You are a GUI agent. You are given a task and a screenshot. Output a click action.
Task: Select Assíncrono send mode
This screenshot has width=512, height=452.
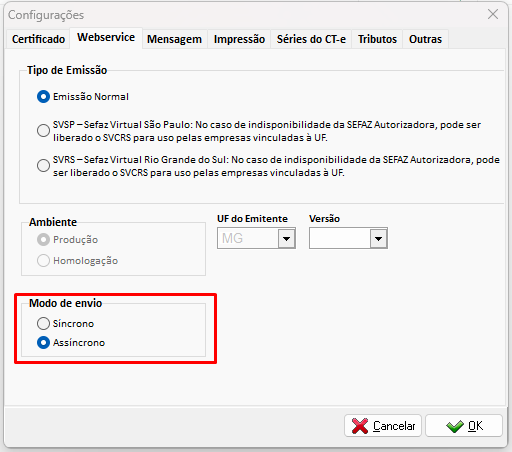(x=43, y=343)
